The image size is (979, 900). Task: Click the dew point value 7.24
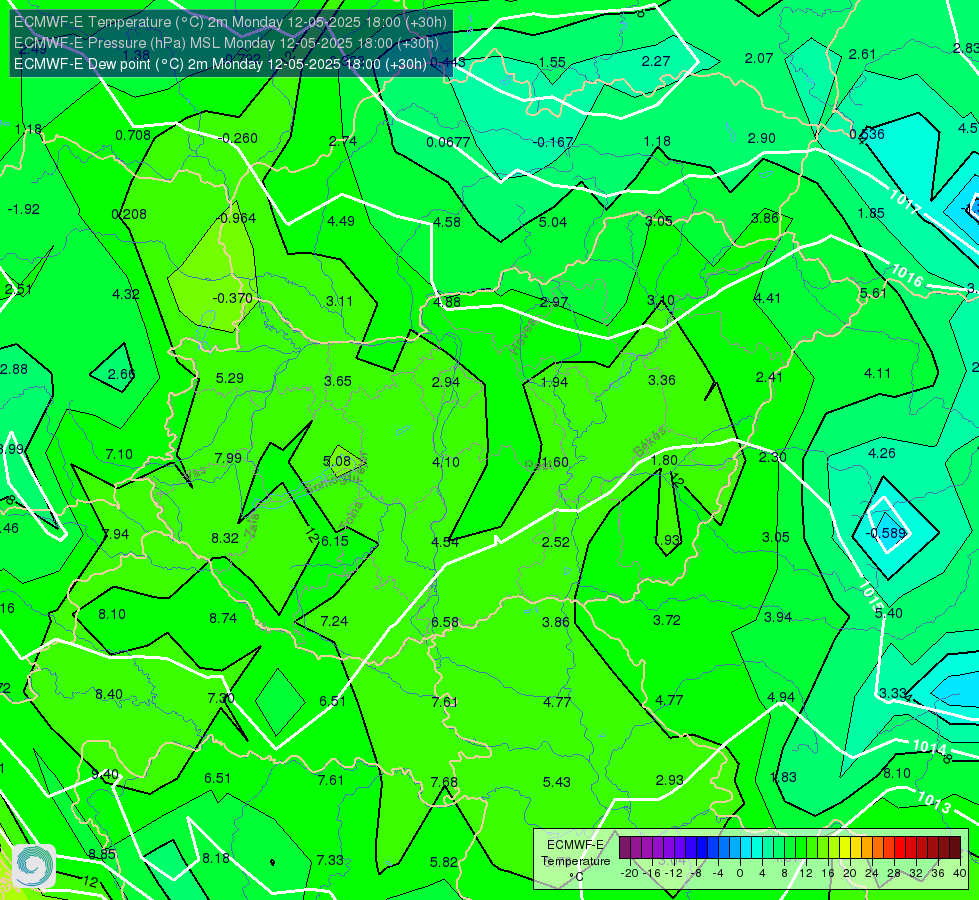tap(334, 621)
